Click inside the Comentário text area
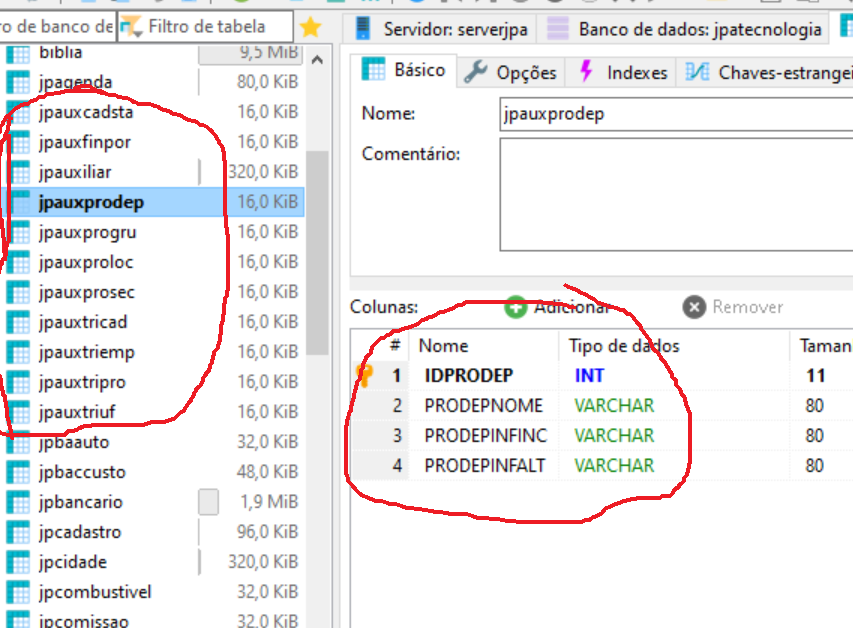853x628 pixels. (x=676, y=194)
